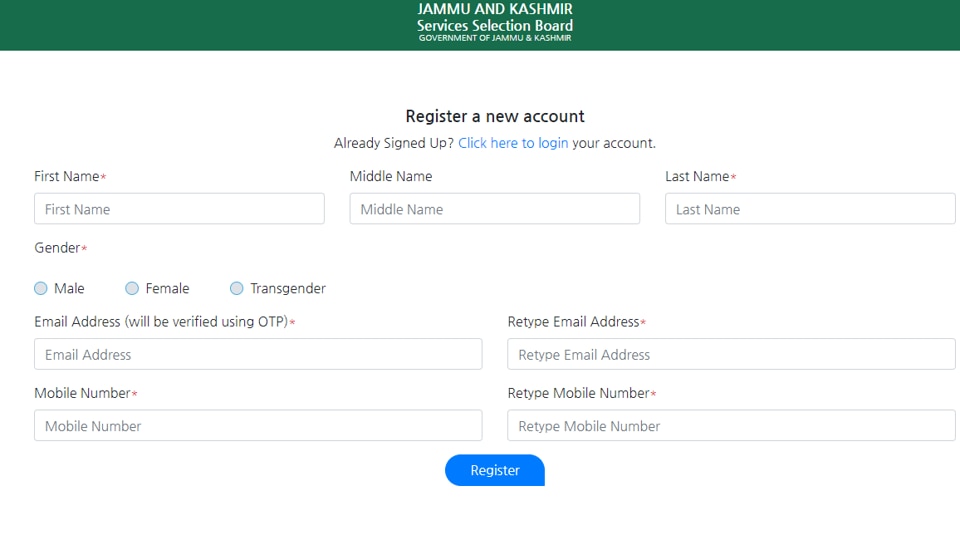Click the 'Register a new account' heading
The image size is (960, 540).
495,116
